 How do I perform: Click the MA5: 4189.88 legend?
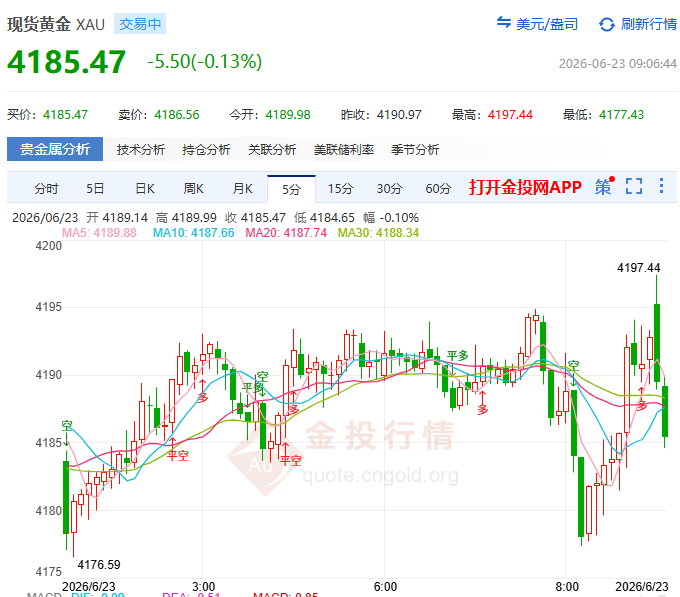(99, 233)
